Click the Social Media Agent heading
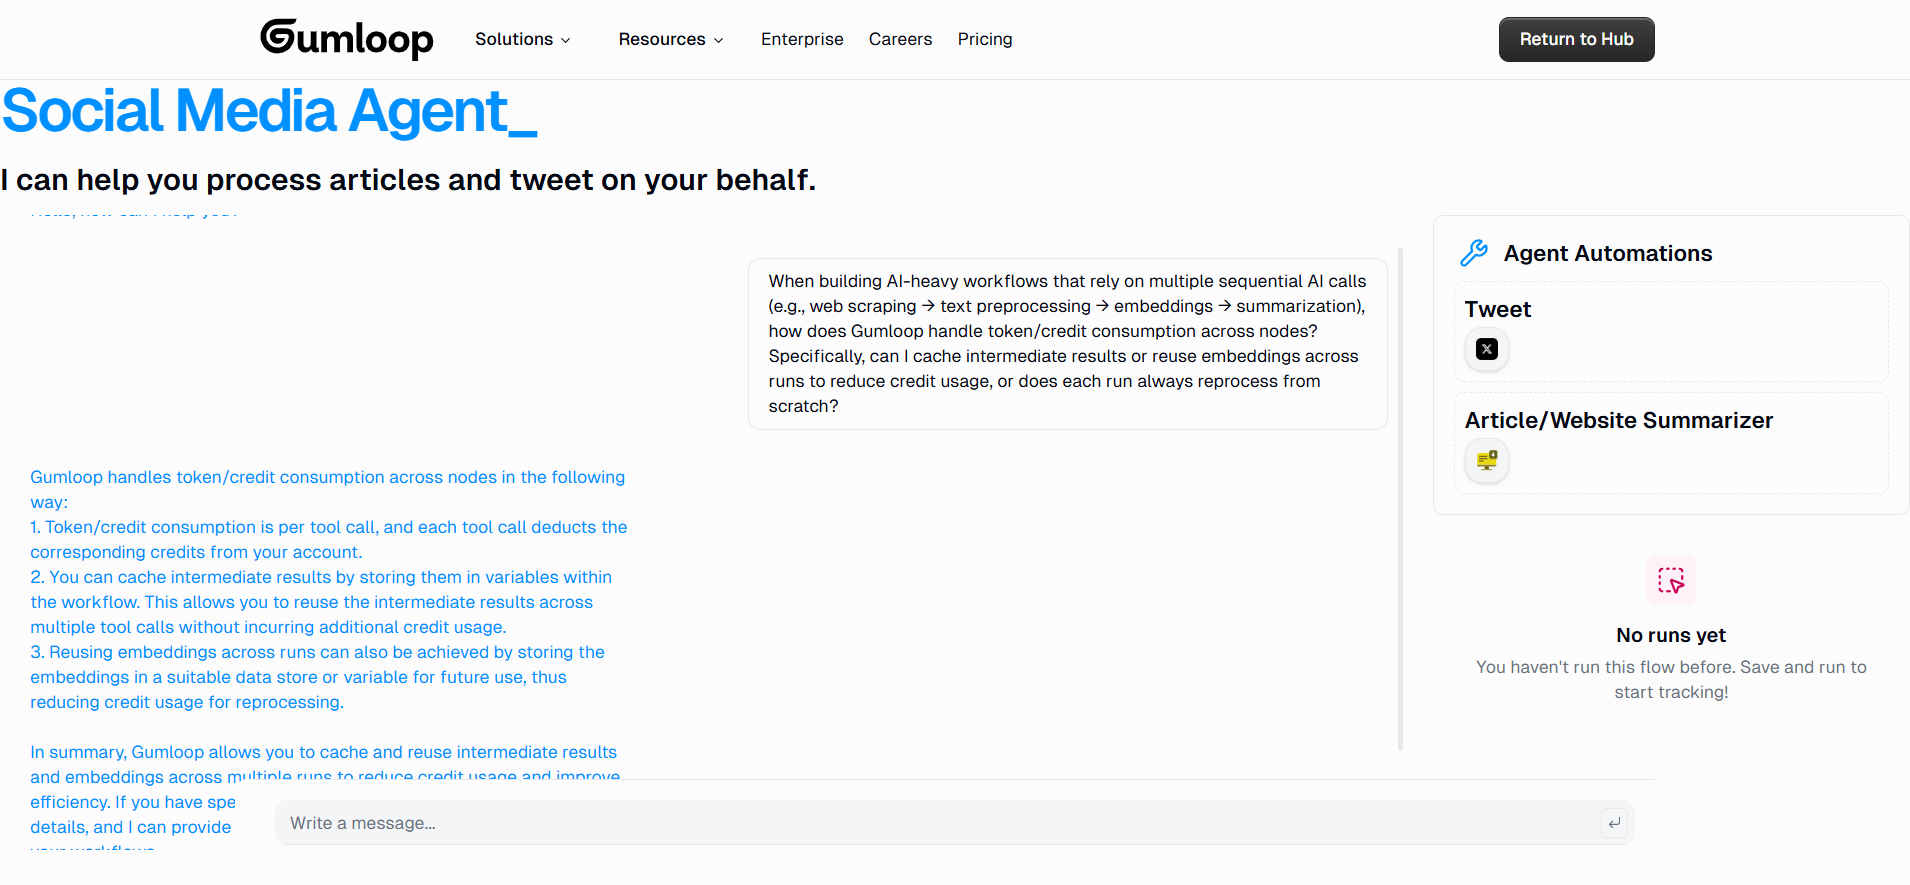The width and height of the screenshot is (1910, 885). pyautogui.click(x=269, y=111)
